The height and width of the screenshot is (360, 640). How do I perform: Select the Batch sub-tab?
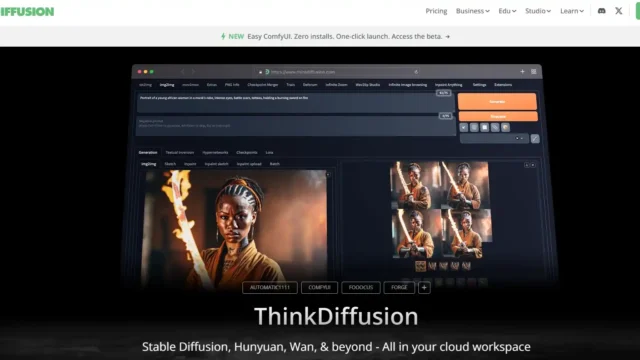[275, 164]
